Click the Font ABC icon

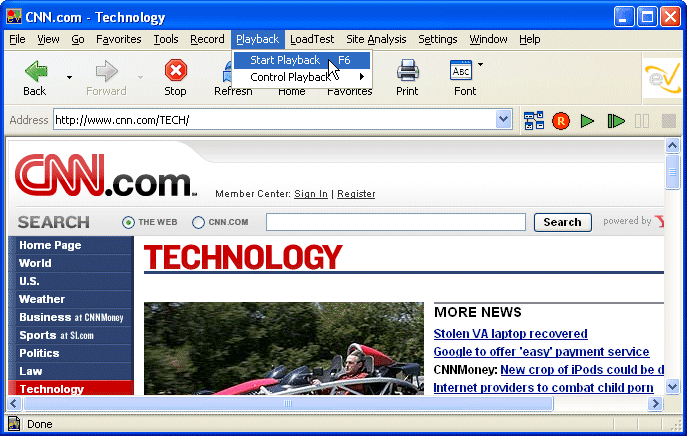click(x=461, y=70)
